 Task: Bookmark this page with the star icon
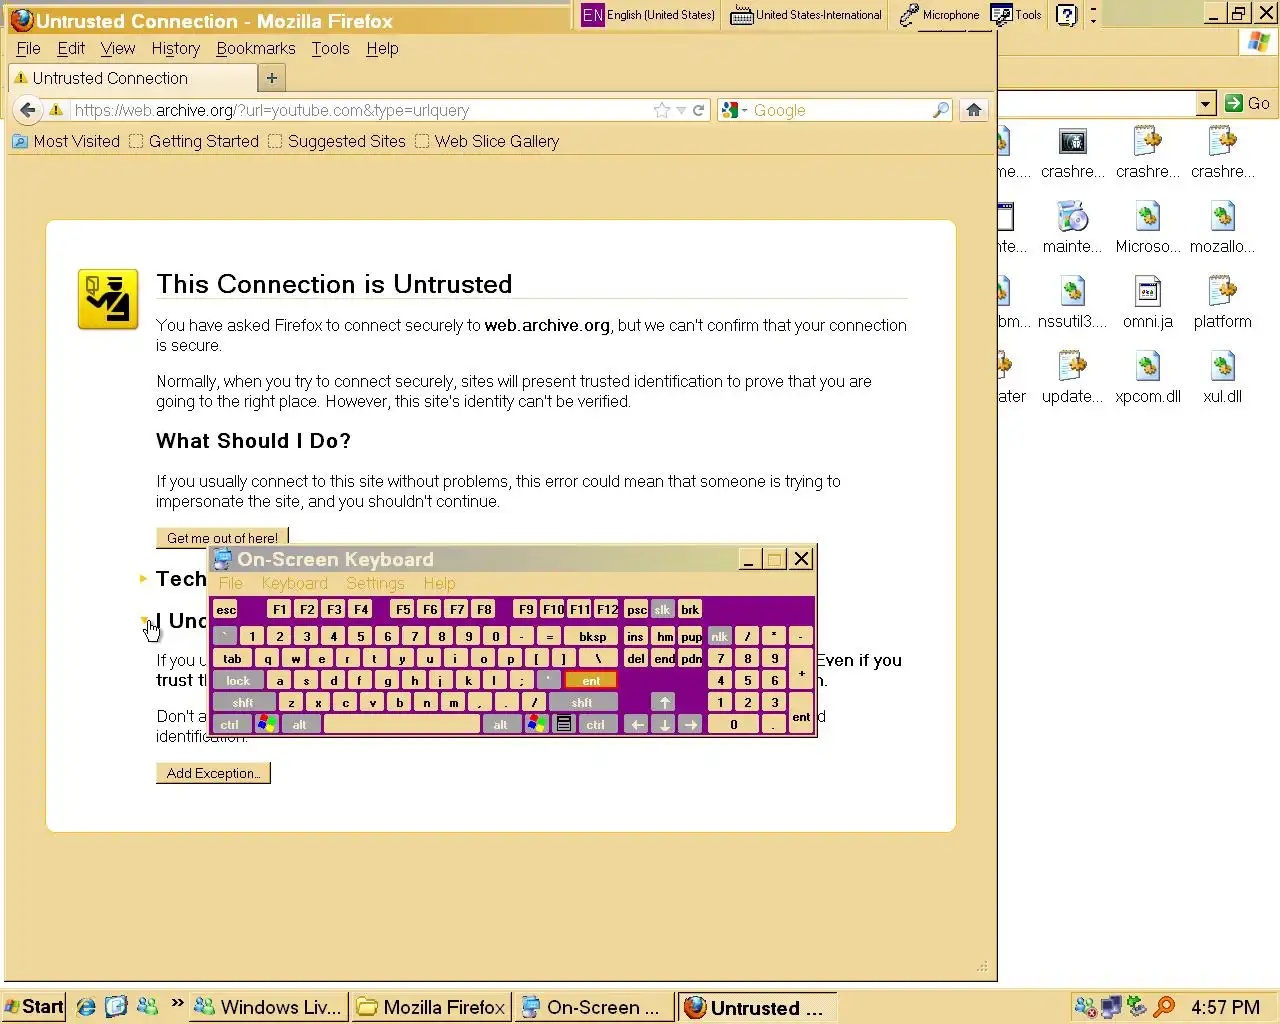pos(661,110)
